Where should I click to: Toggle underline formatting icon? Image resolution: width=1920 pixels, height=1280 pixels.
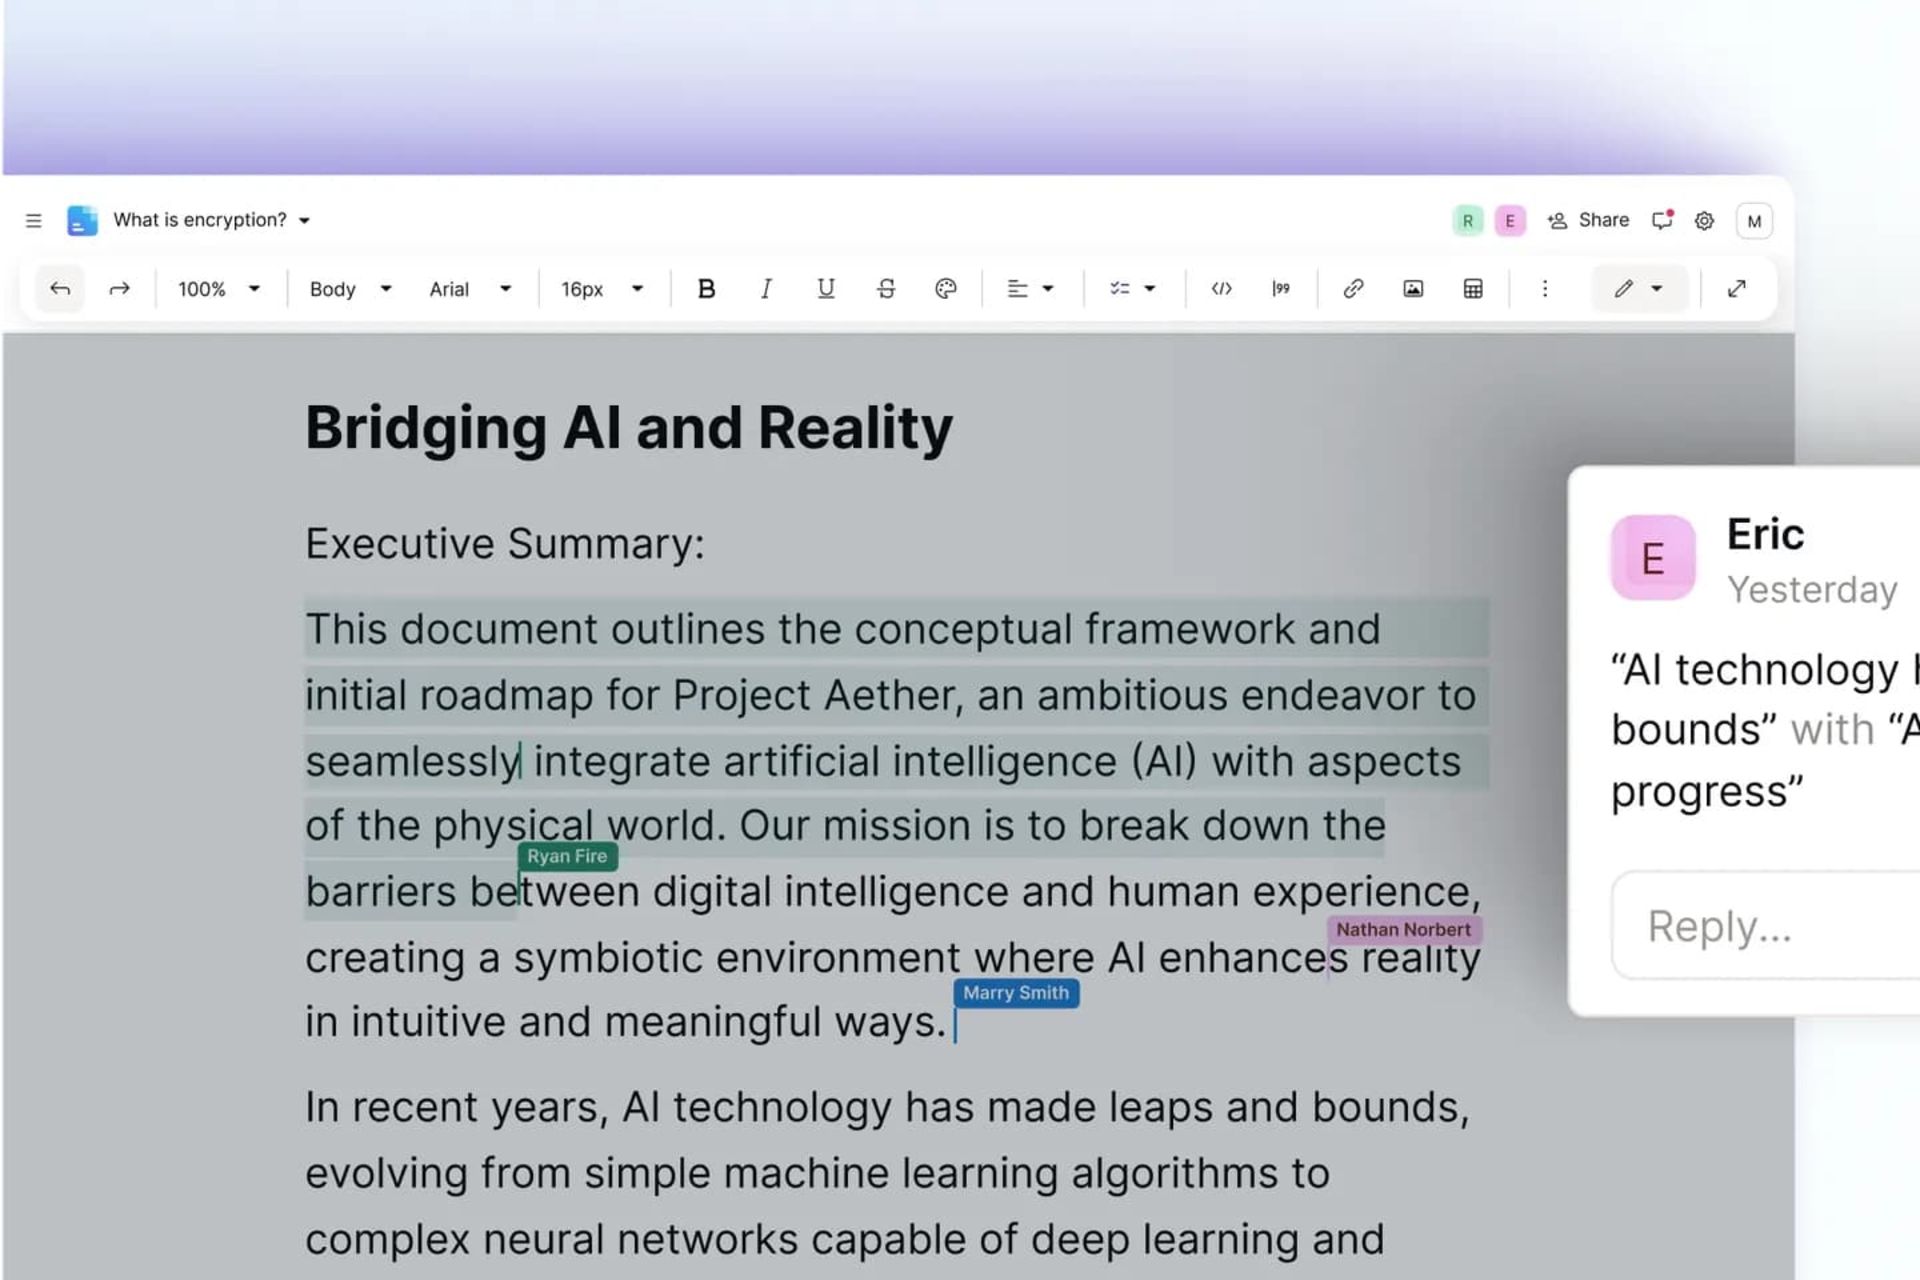(x=826, y=289)
